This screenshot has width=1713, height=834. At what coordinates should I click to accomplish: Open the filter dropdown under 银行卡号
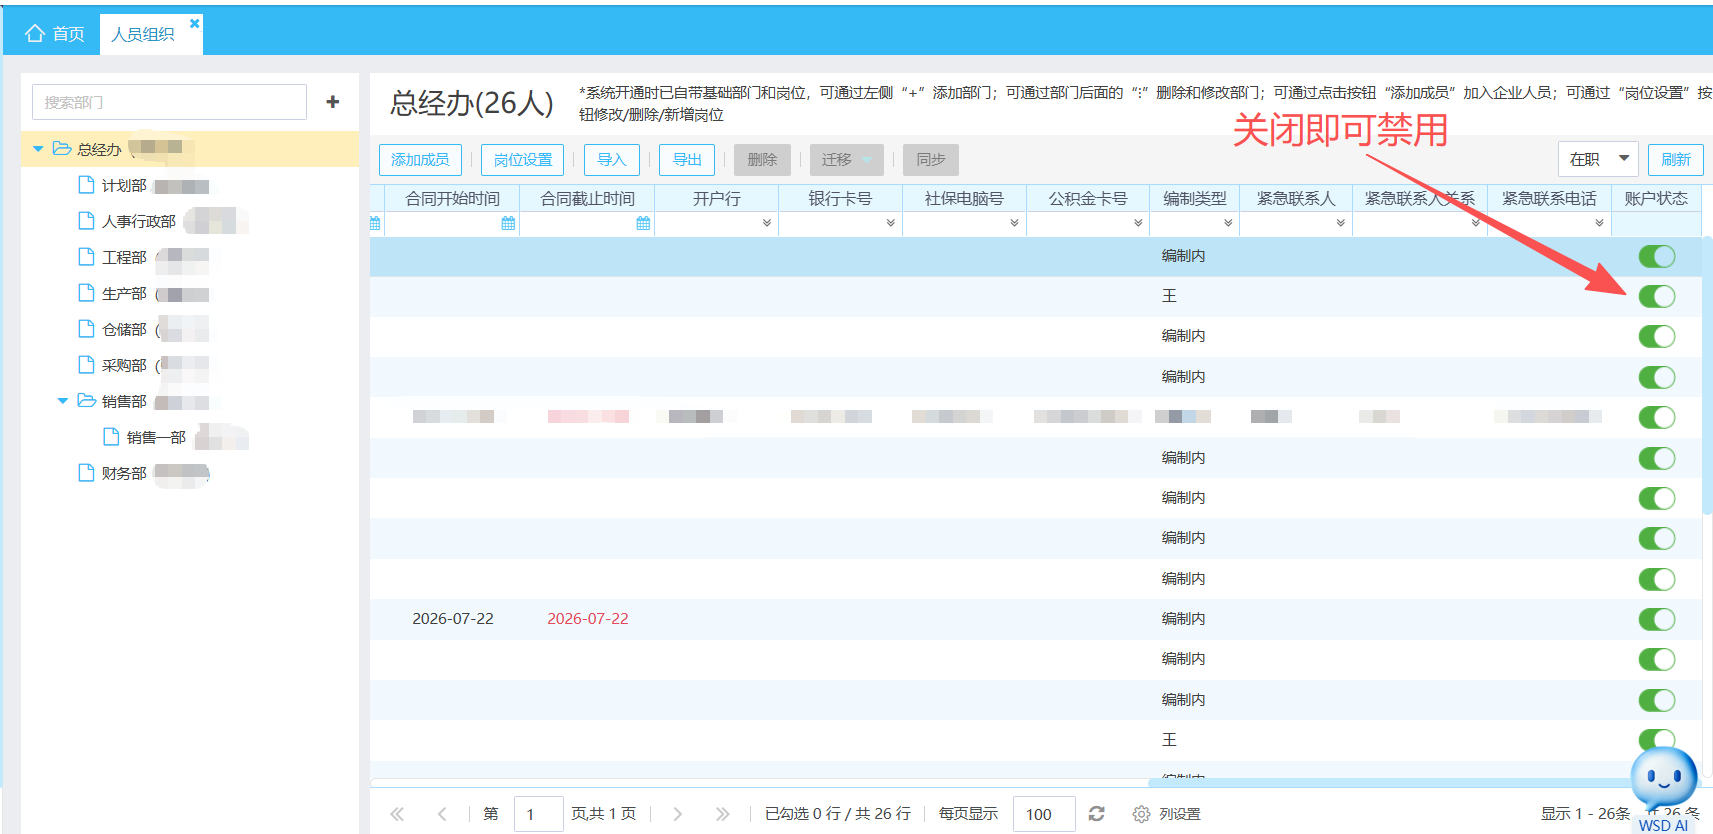pos(890,224)
